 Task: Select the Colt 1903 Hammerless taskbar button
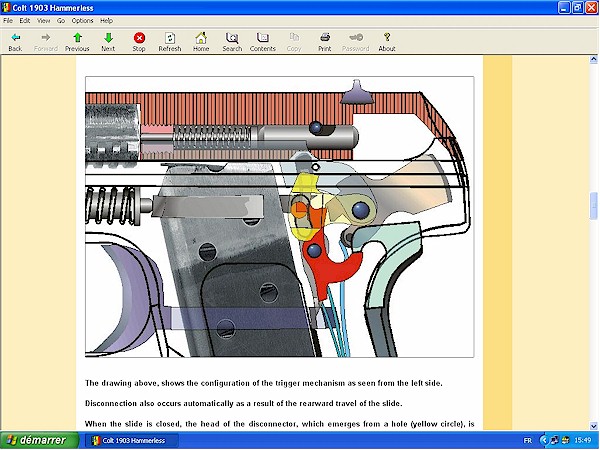pyautogui.click(x=131, y=441)
